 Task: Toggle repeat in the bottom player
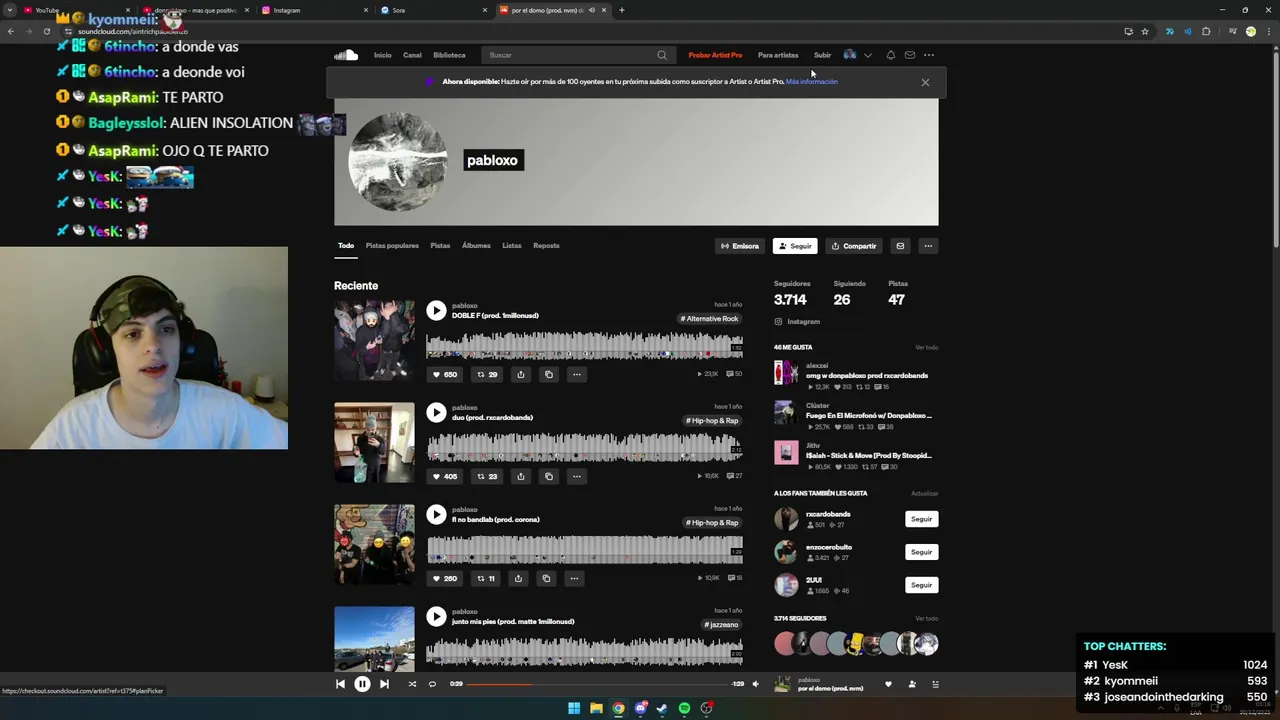coord(432,684)
